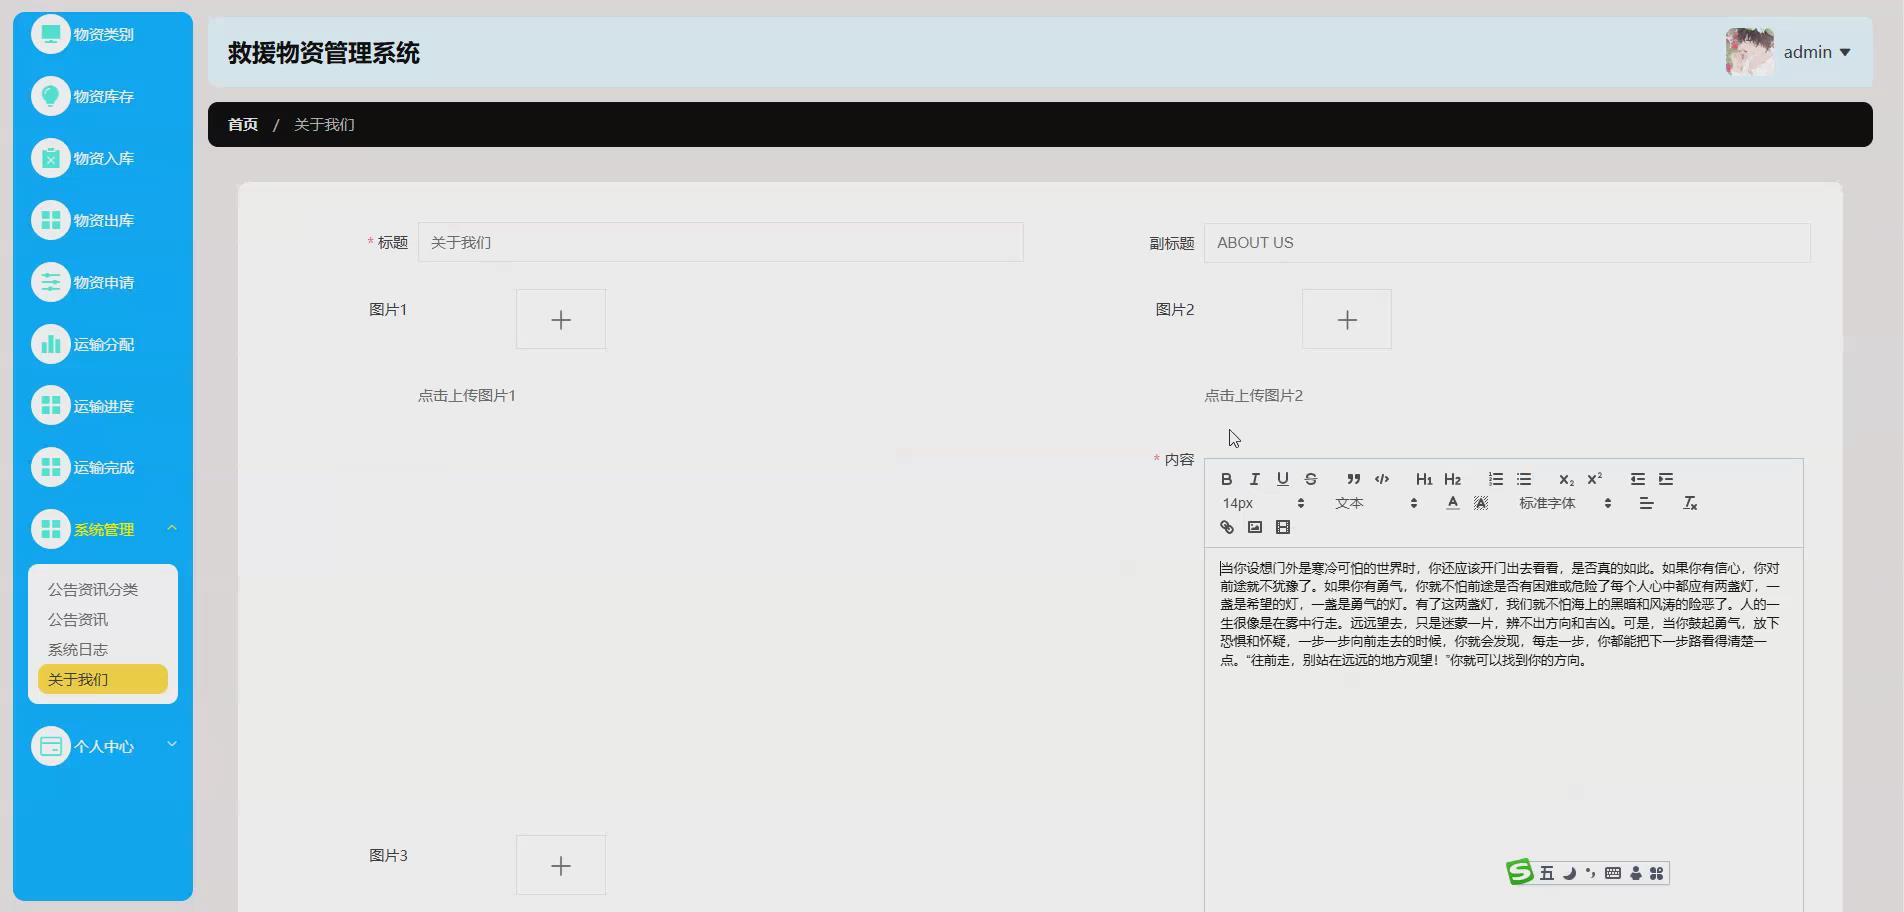The height and width of the screenshot is (912, 1904).
Task: Open the 文本 header style dropdown
Action: (x=1376, y=503)
